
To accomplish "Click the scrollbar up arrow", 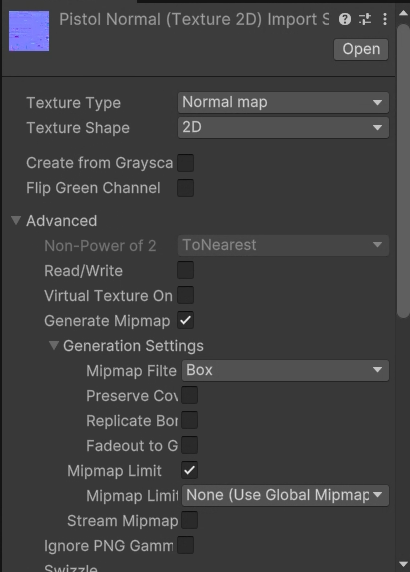I will (403, 13).
